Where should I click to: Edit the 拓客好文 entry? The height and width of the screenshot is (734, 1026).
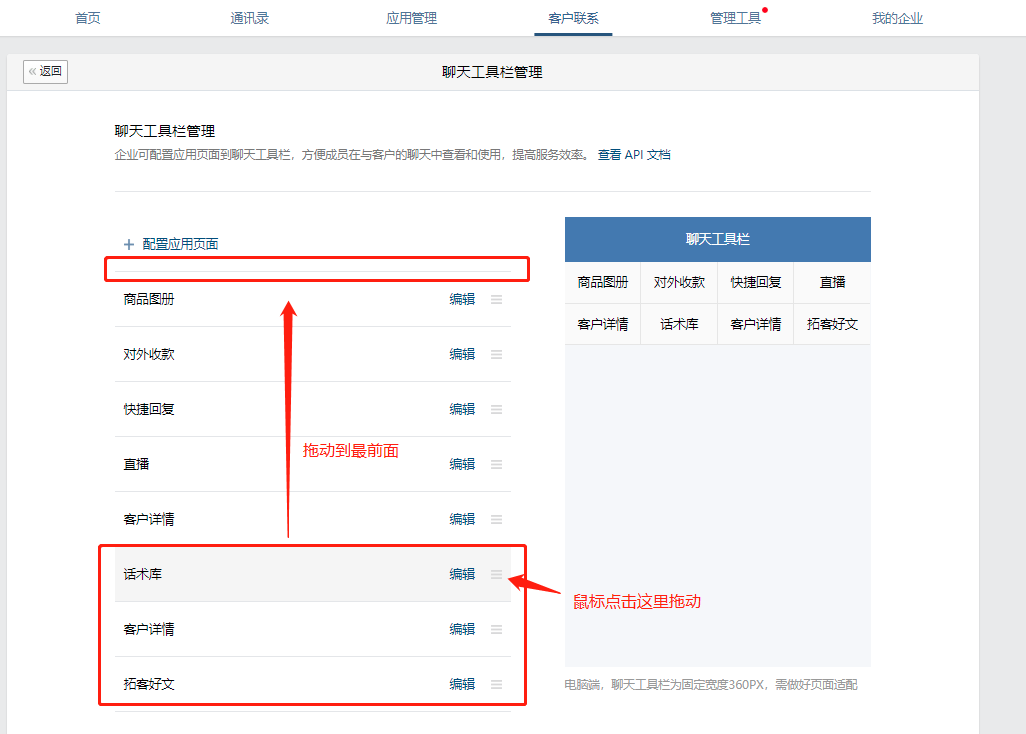[462, 684]
